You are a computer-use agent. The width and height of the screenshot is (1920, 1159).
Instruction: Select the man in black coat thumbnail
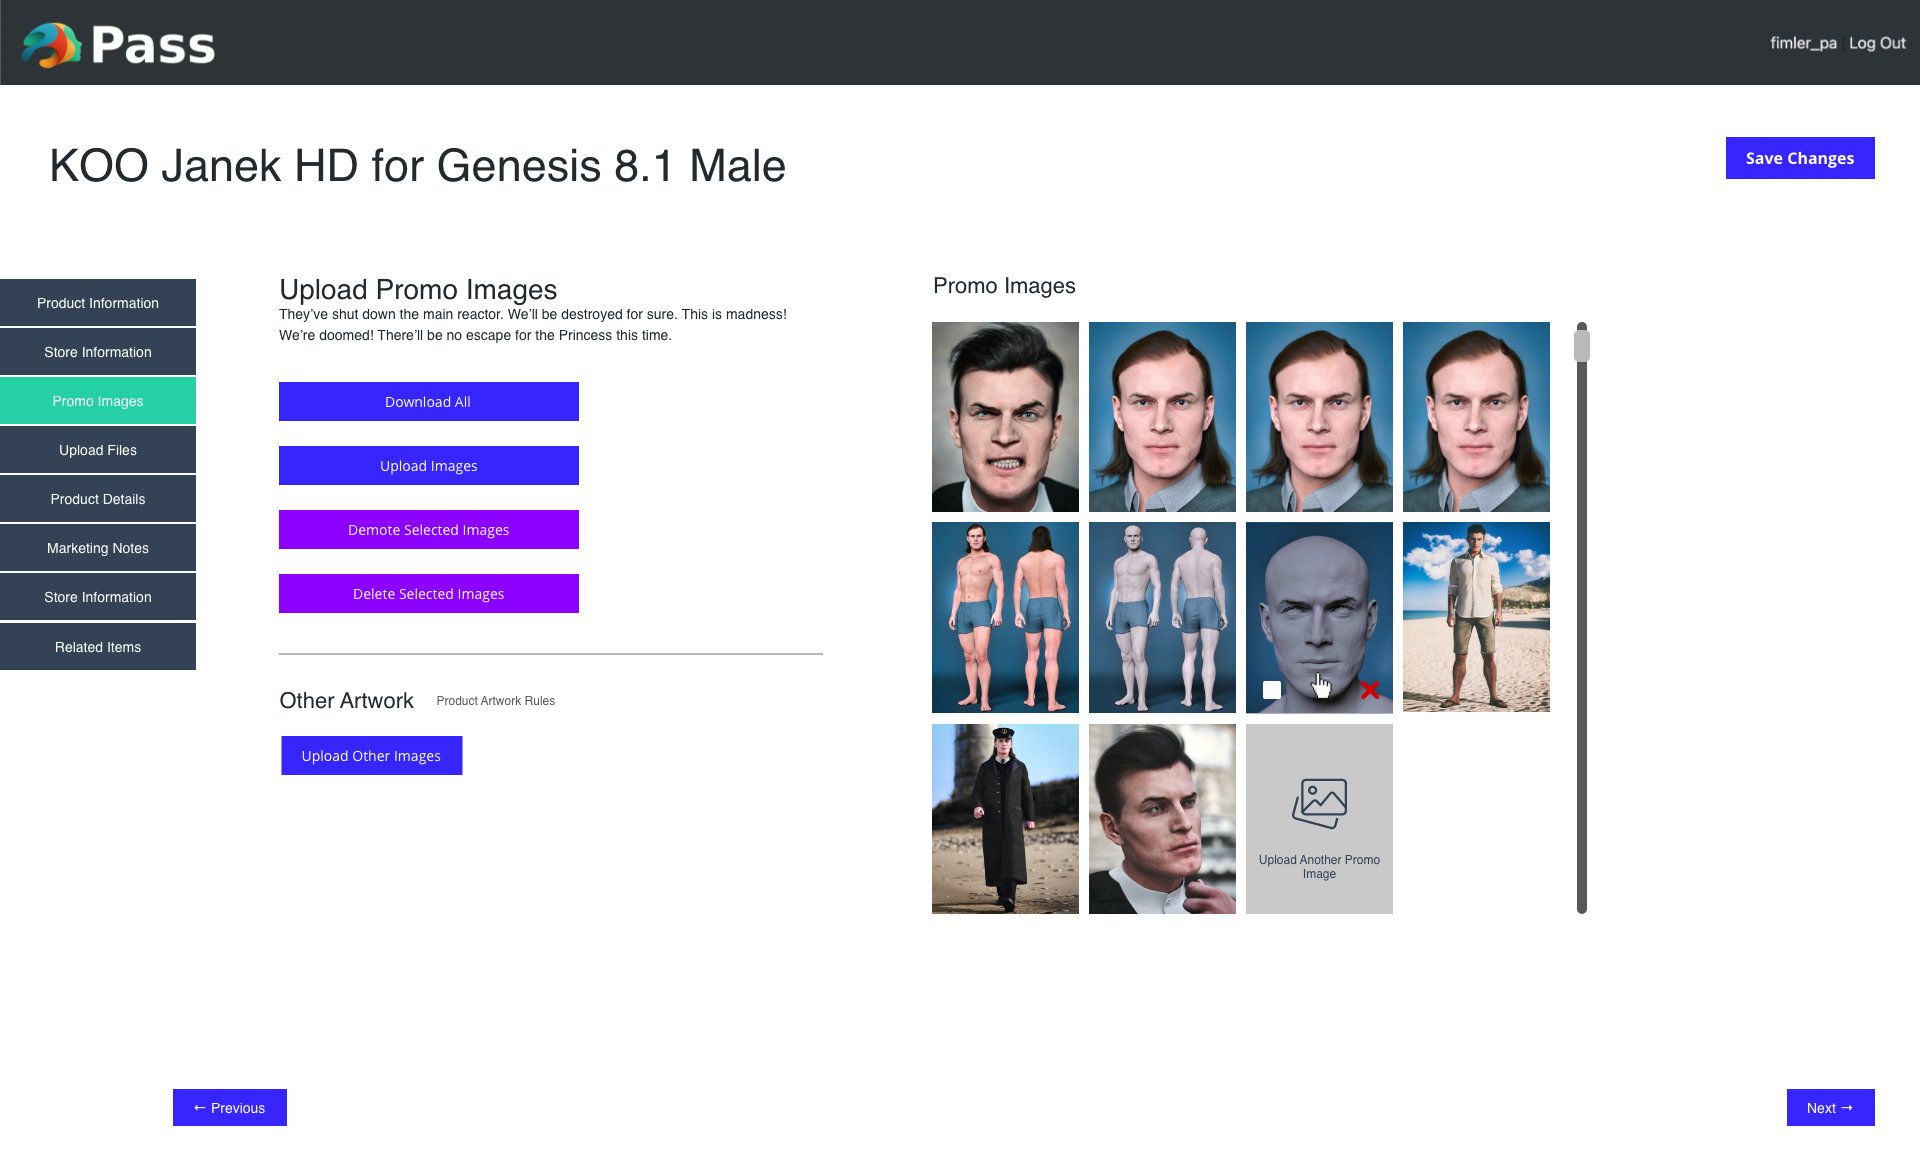[1005, 818]
